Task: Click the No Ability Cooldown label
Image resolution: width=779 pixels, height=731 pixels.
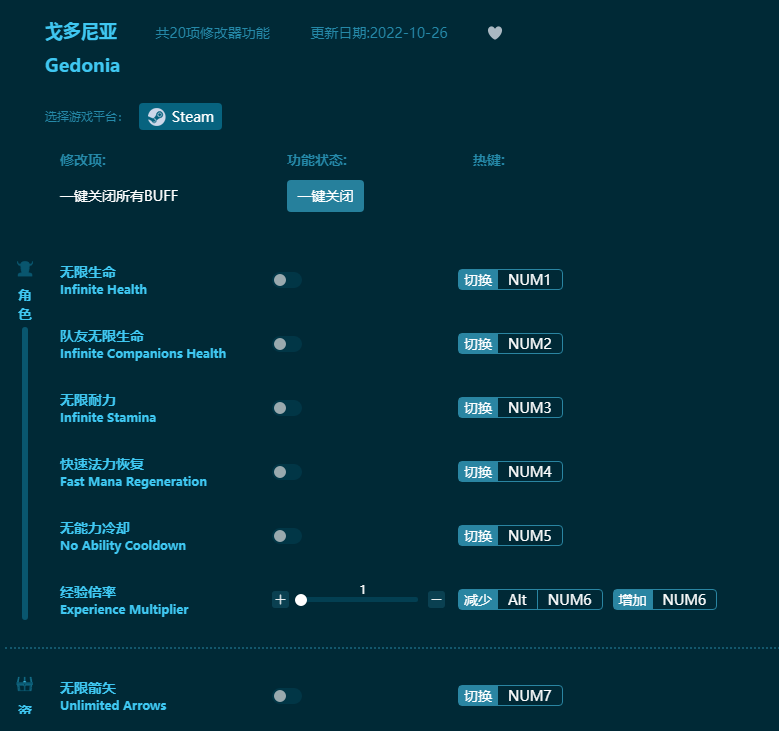Action: (123, 546)
